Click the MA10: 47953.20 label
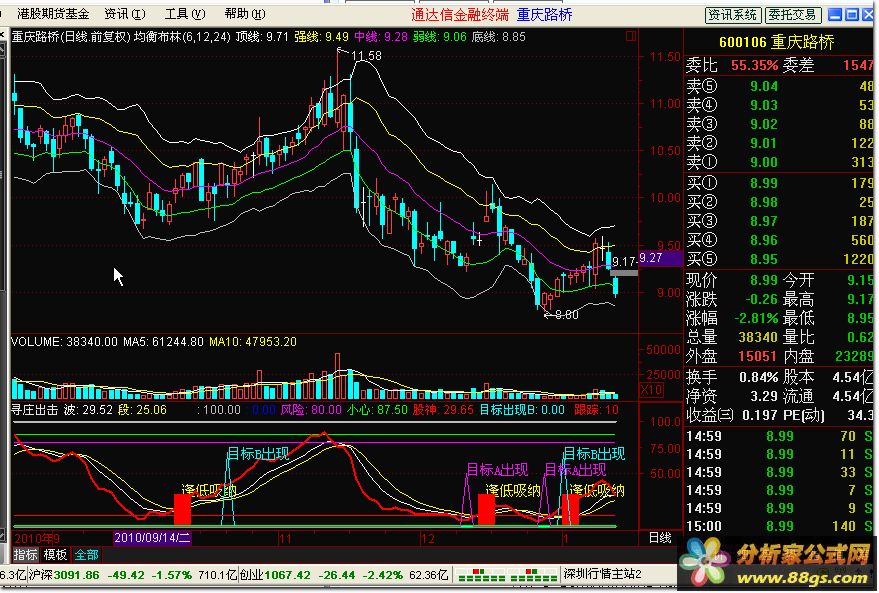This screenshot has width=879, height=593. tap(253, 341)
